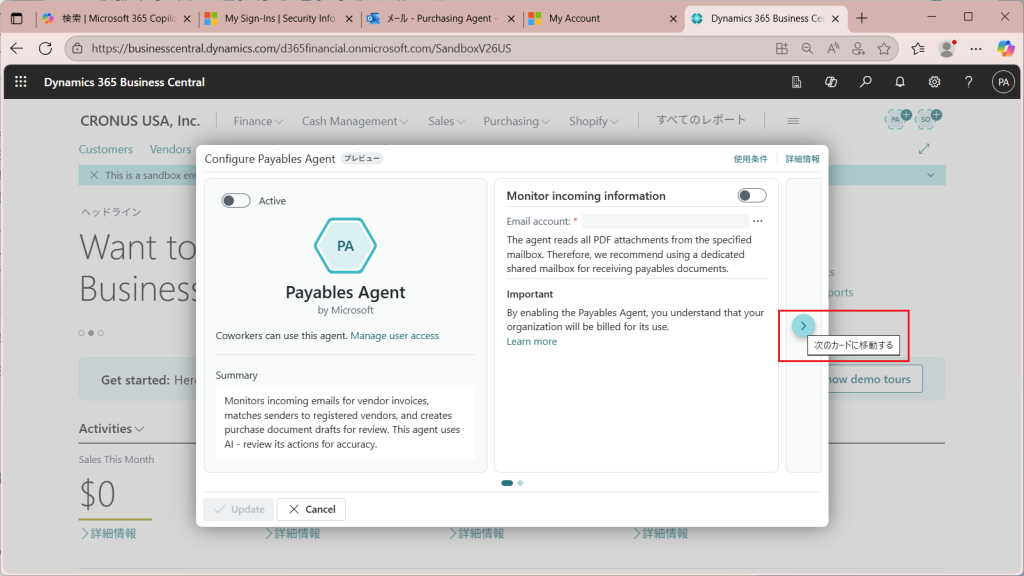The width and height of the screenshot is (1024, 576).
Task: Open the 詳細情報 link in dialog header
Action: pyautogui.click(x=802, y=159)
